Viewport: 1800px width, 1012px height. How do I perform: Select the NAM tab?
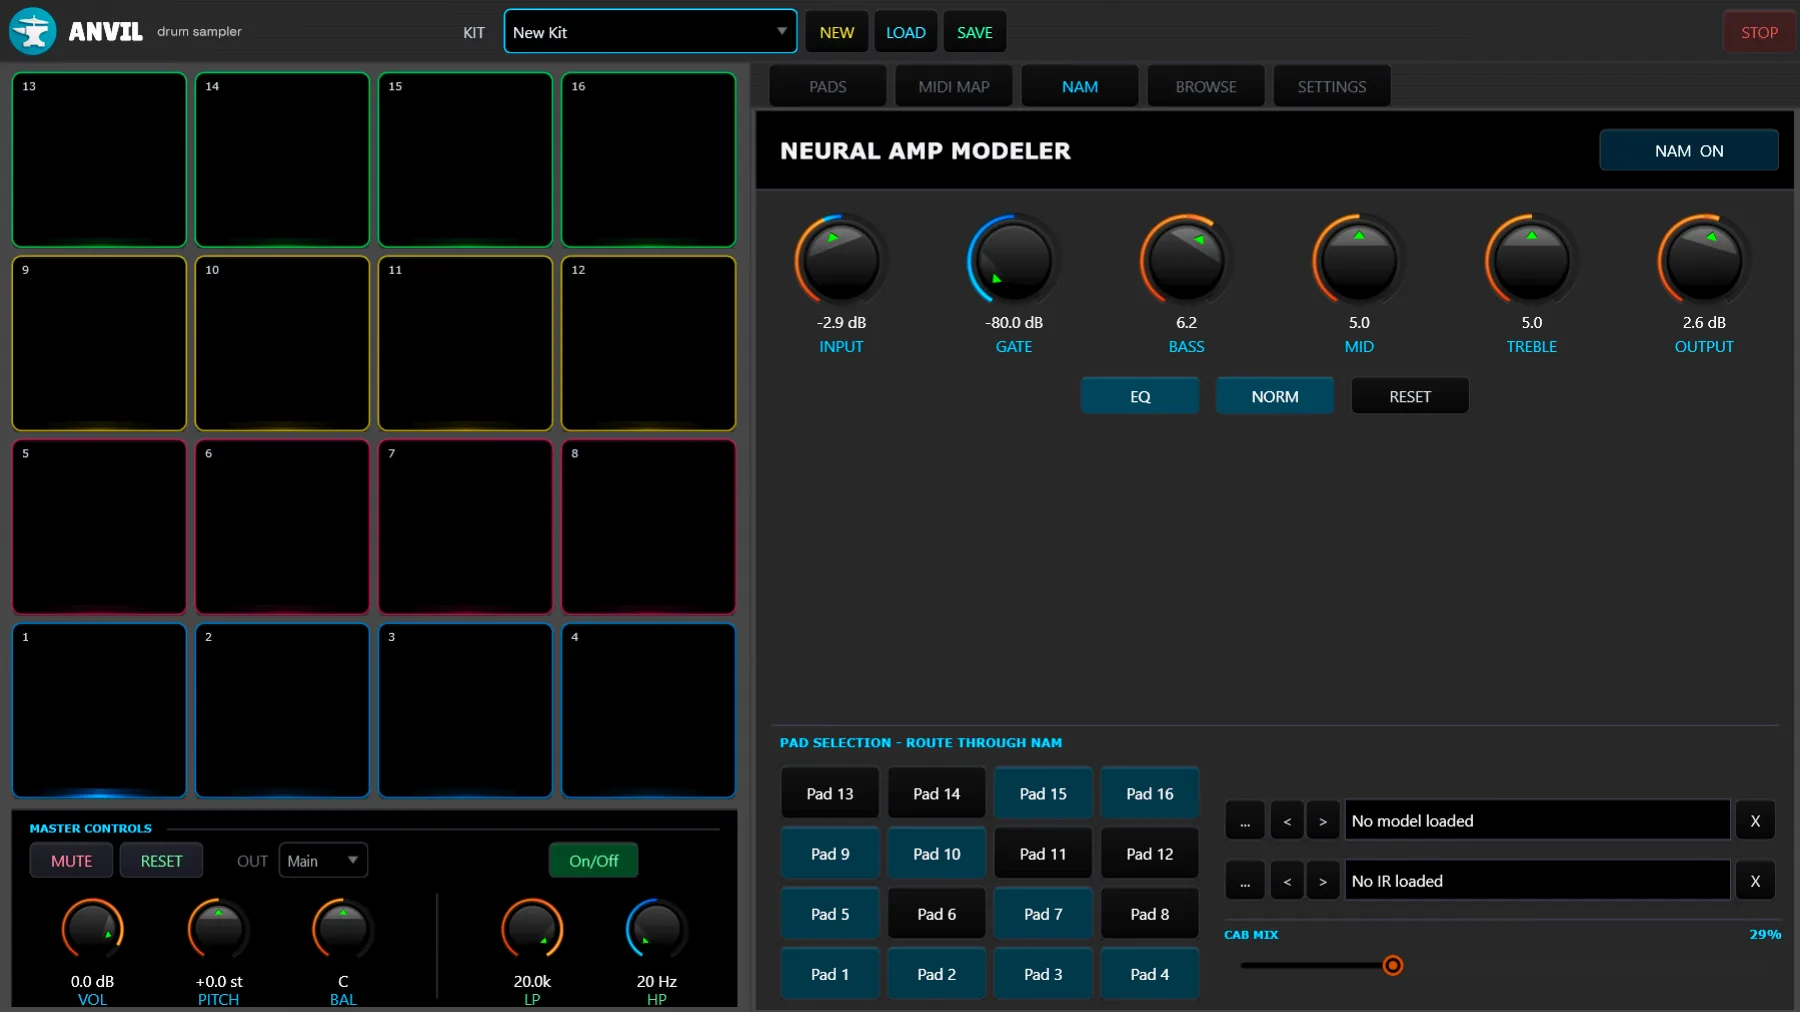pos(1080,87)
